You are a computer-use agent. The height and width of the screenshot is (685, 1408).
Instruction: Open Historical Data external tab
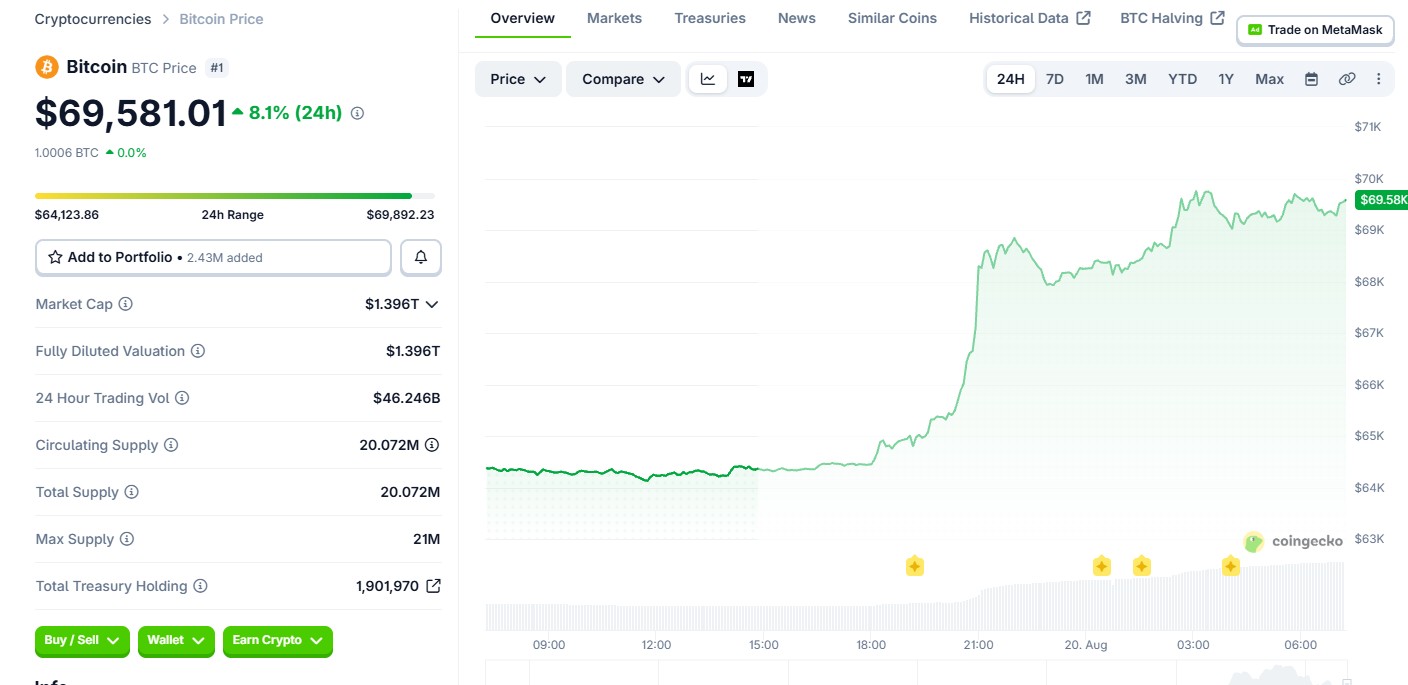(1030, 18)
